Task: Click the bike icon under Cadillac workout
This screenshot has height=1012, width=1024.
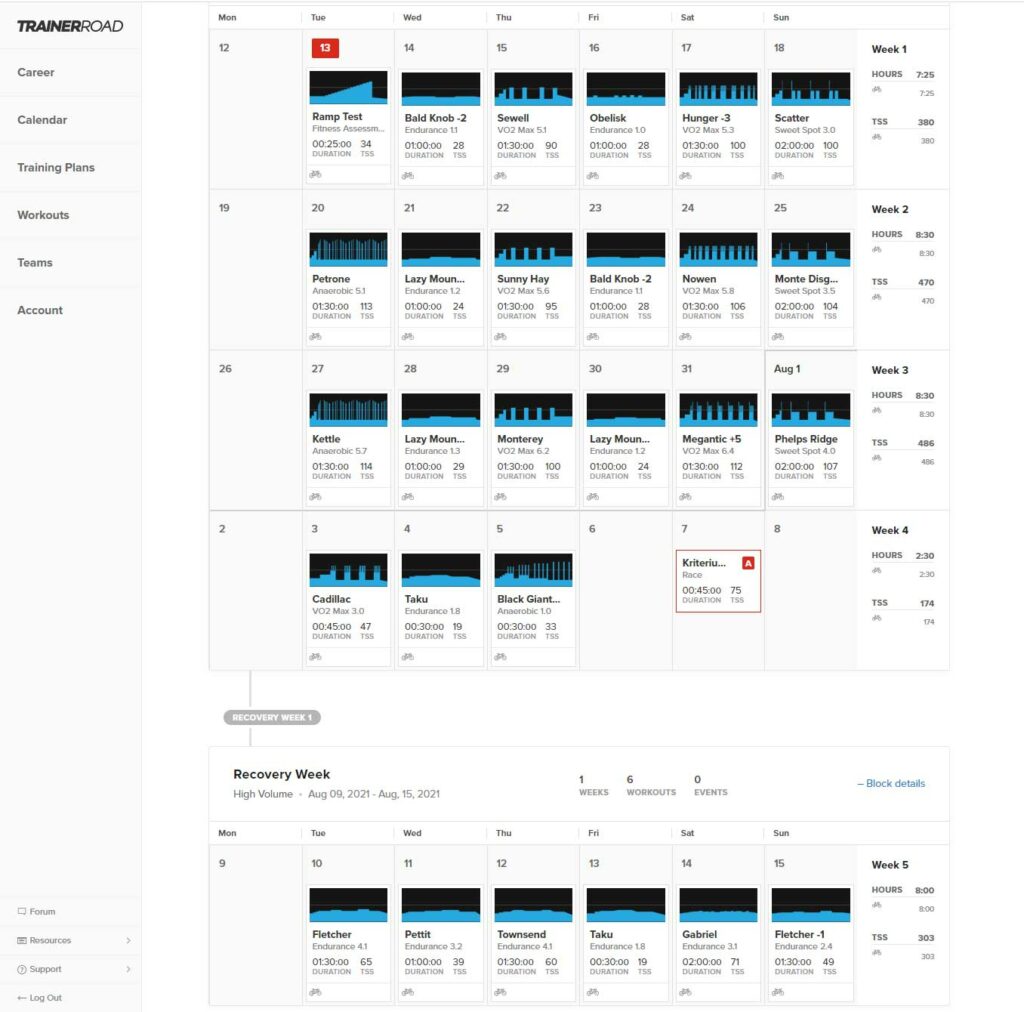Action: point(315,657)
